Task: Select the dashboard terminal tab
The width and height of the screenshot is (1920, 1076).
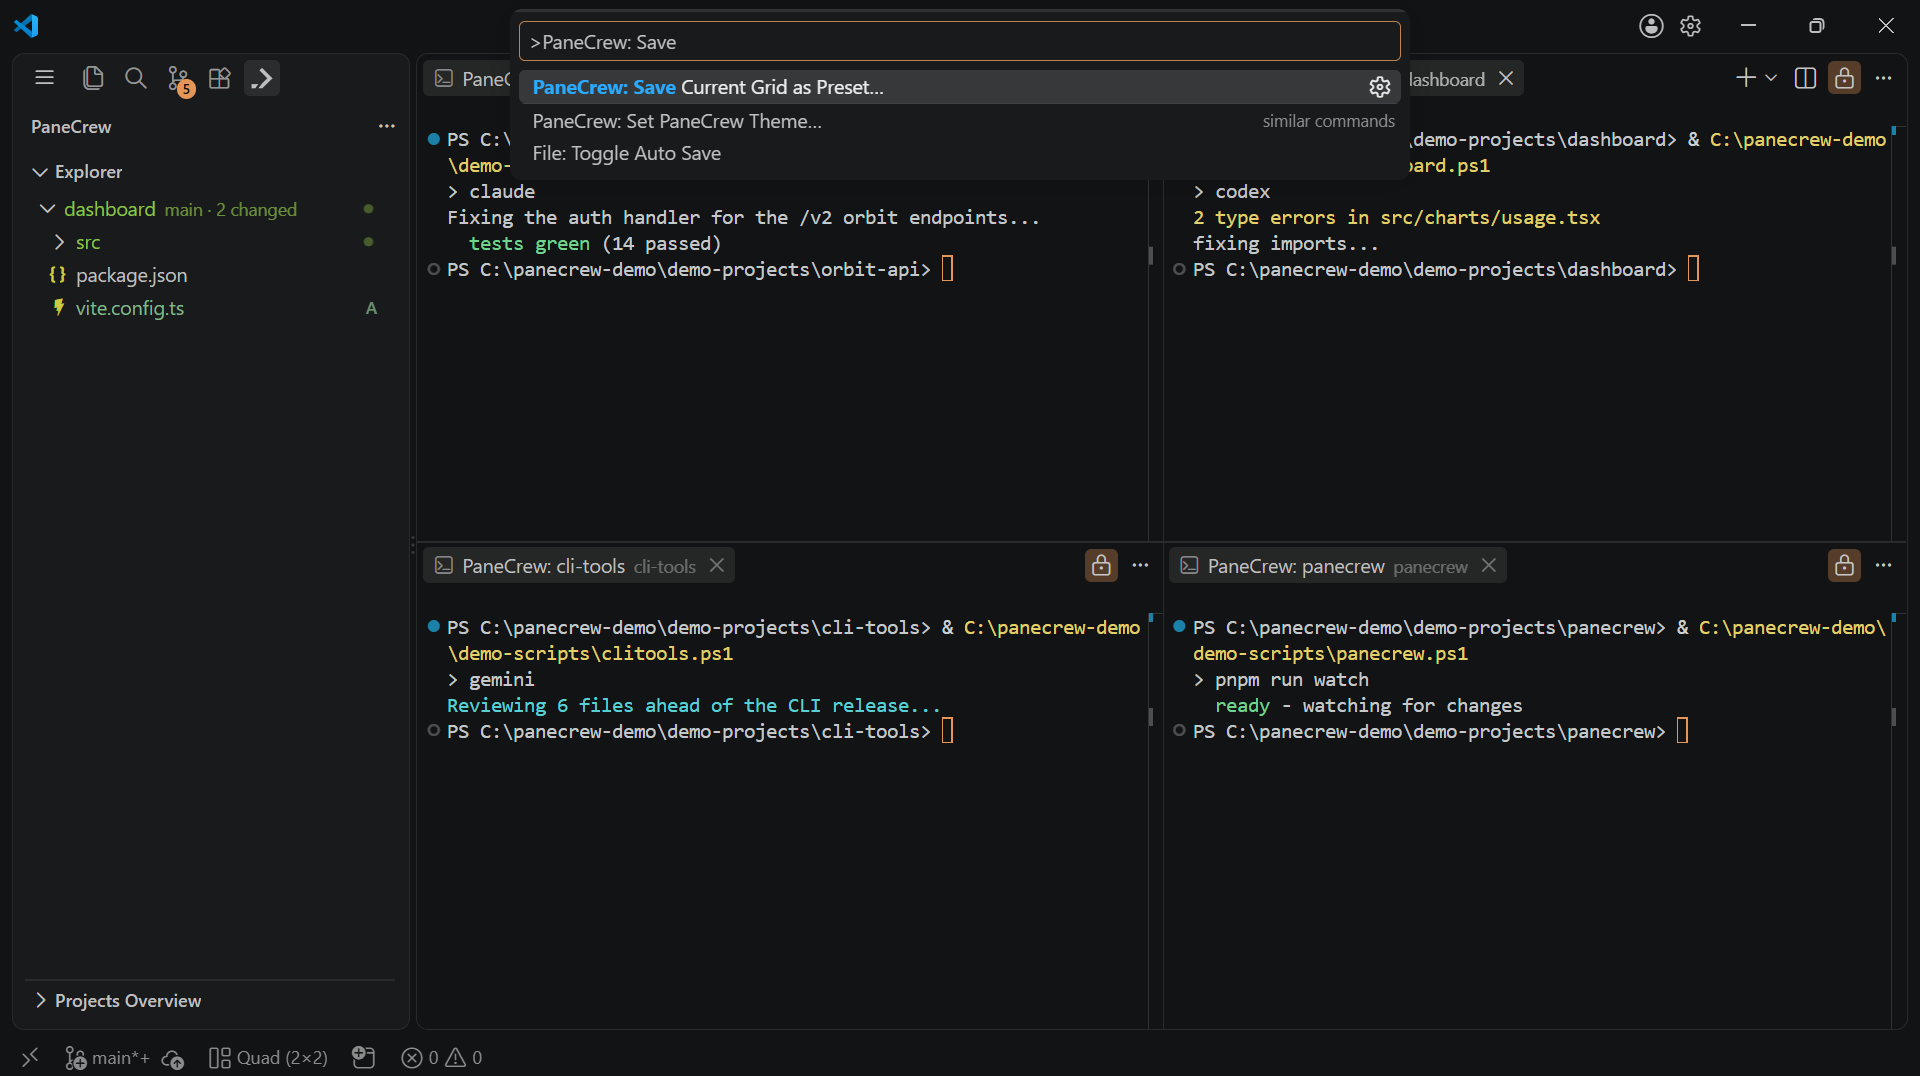Action: pos(1446,79)
